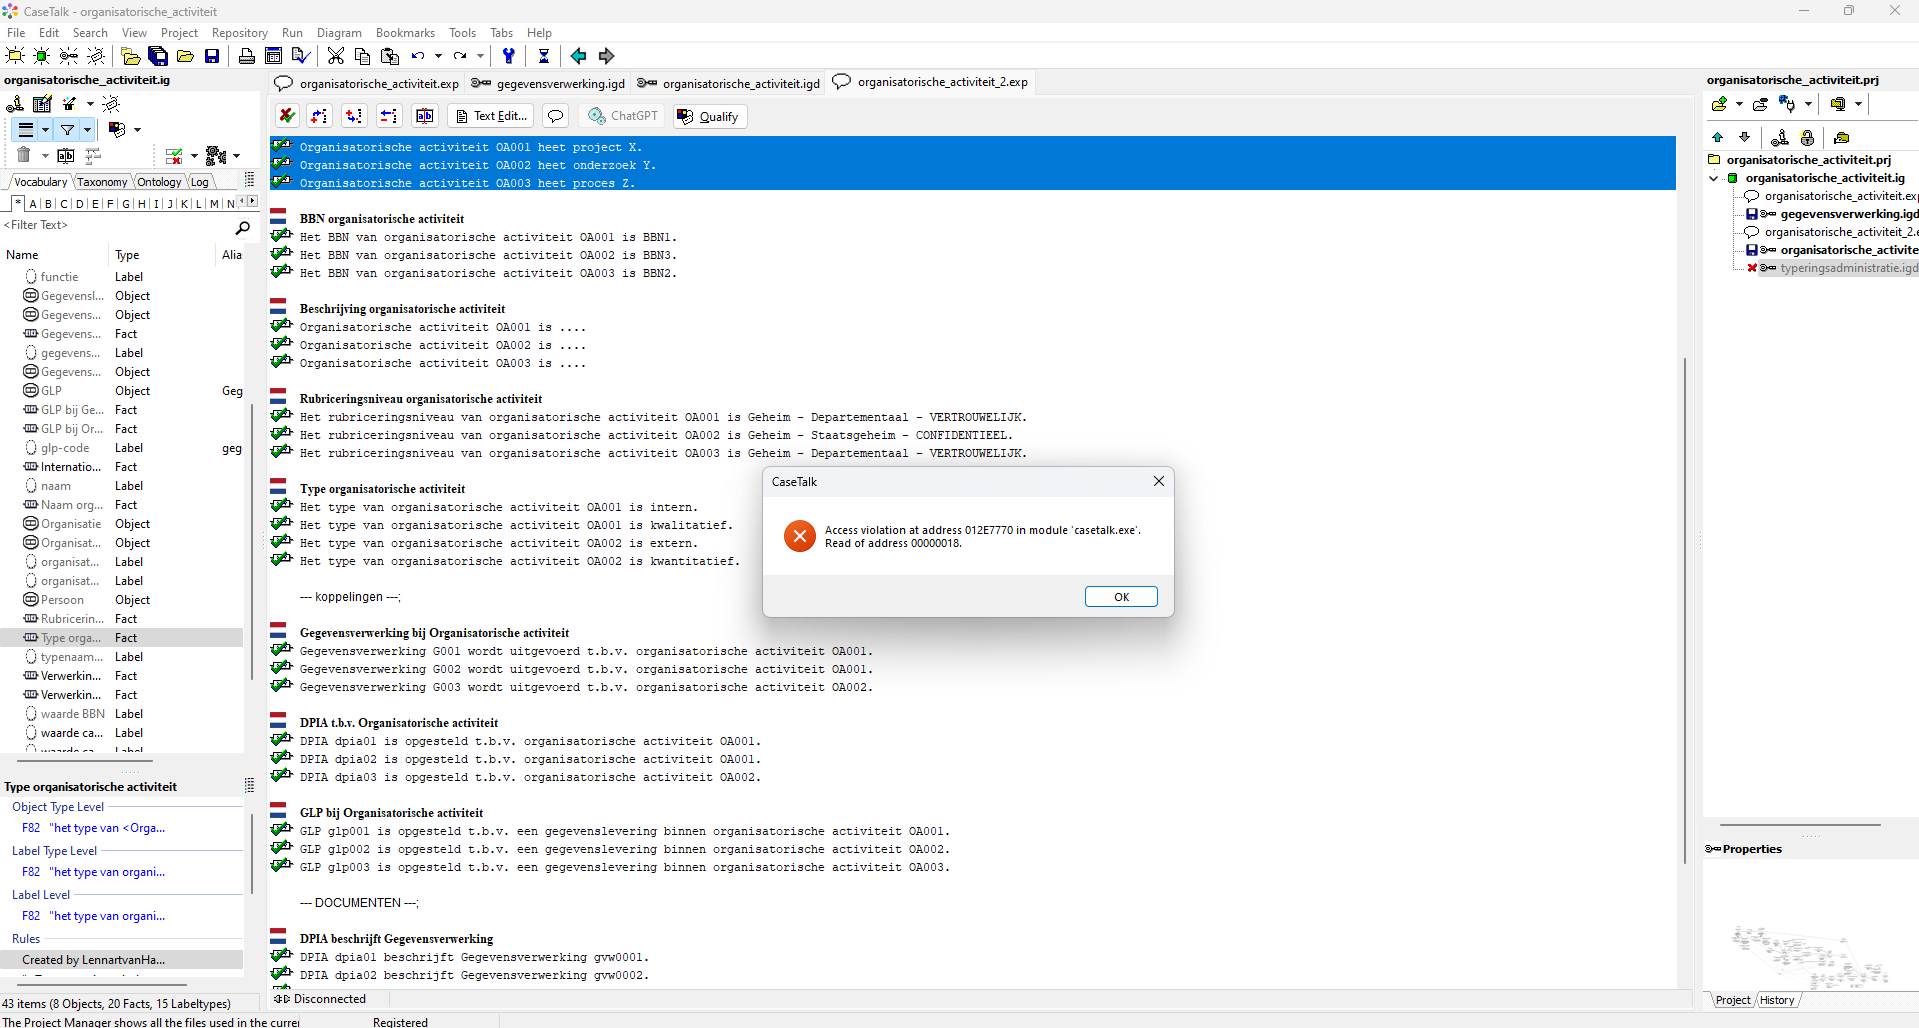Viewport: 1919px width, 1028px height.
Task: Click the scissors cut icon
Action: (x=336, y=56)
